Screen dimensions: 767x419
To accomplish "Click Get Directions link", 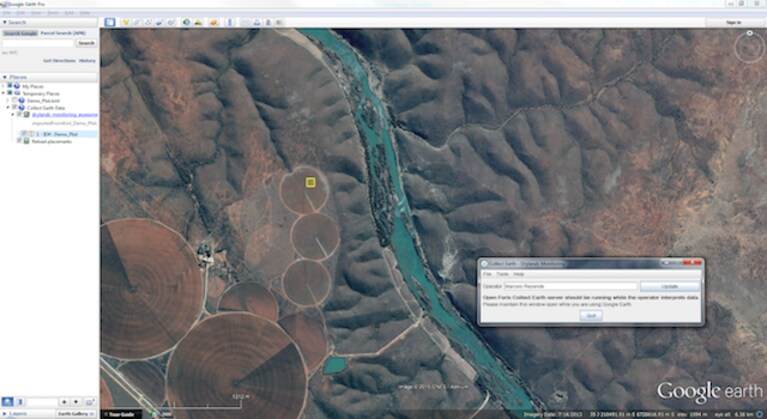I will tap(59, 61).
